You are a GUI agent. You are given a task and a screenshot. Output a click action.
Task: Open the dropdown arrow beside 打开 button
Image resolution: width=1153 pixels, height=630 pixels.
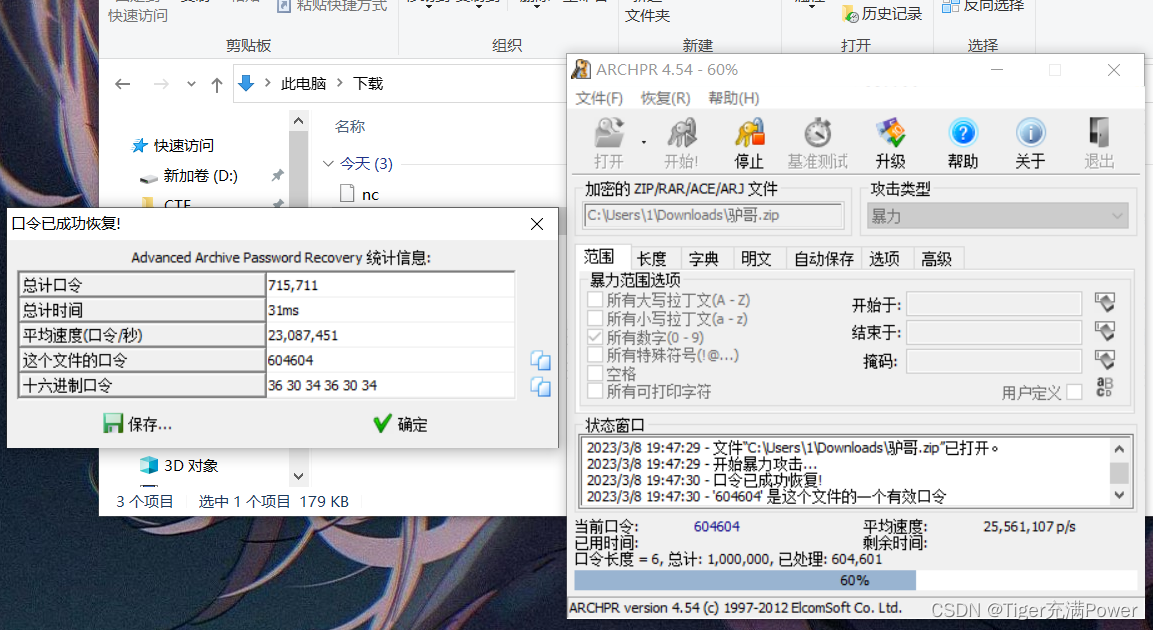644,142
